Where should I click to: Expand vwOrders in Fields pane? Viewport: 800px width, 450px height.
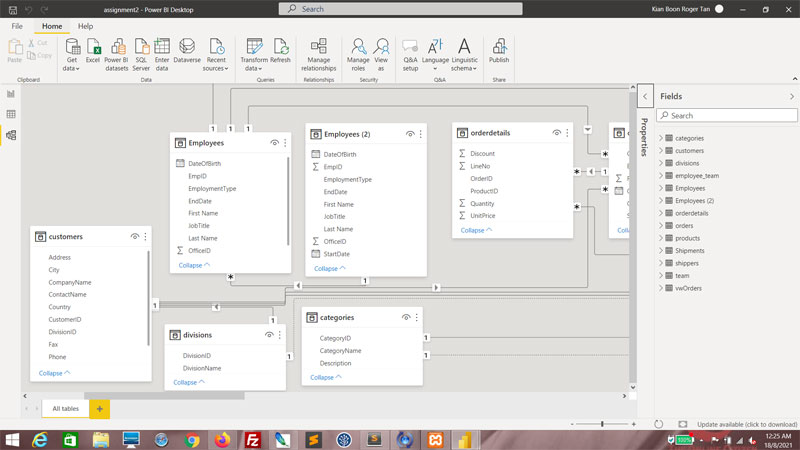point(661,288)
